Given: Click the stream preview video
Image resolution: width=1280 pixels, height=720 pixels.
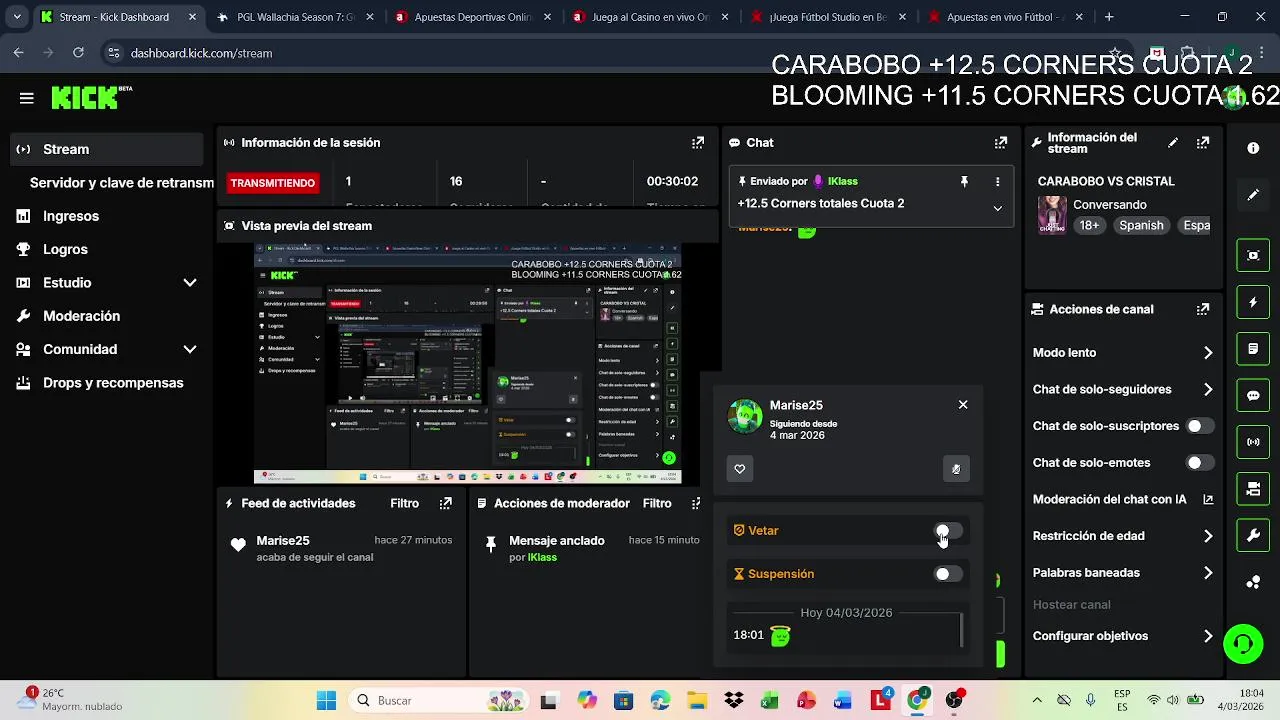Looking at the screenshot, I should point(468,364).
